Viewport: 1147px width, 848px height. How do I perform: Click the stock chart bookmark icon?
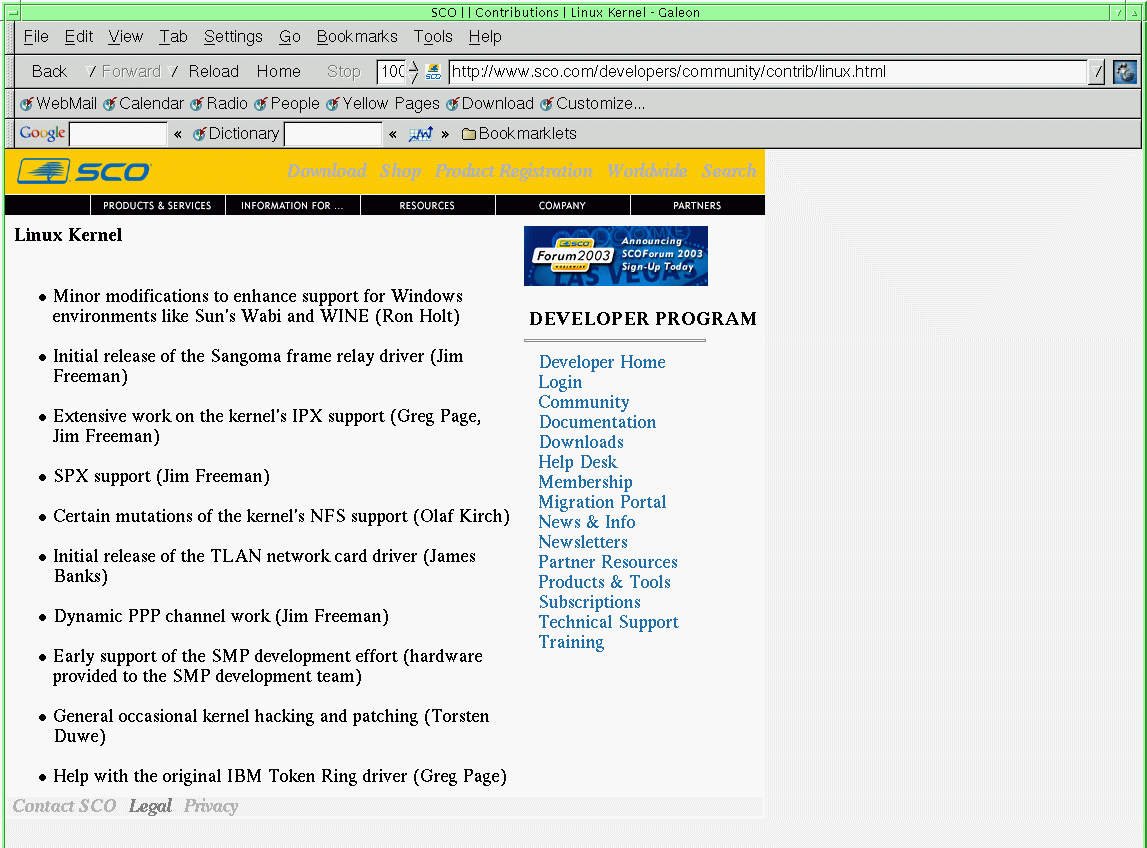coord(421,134)
